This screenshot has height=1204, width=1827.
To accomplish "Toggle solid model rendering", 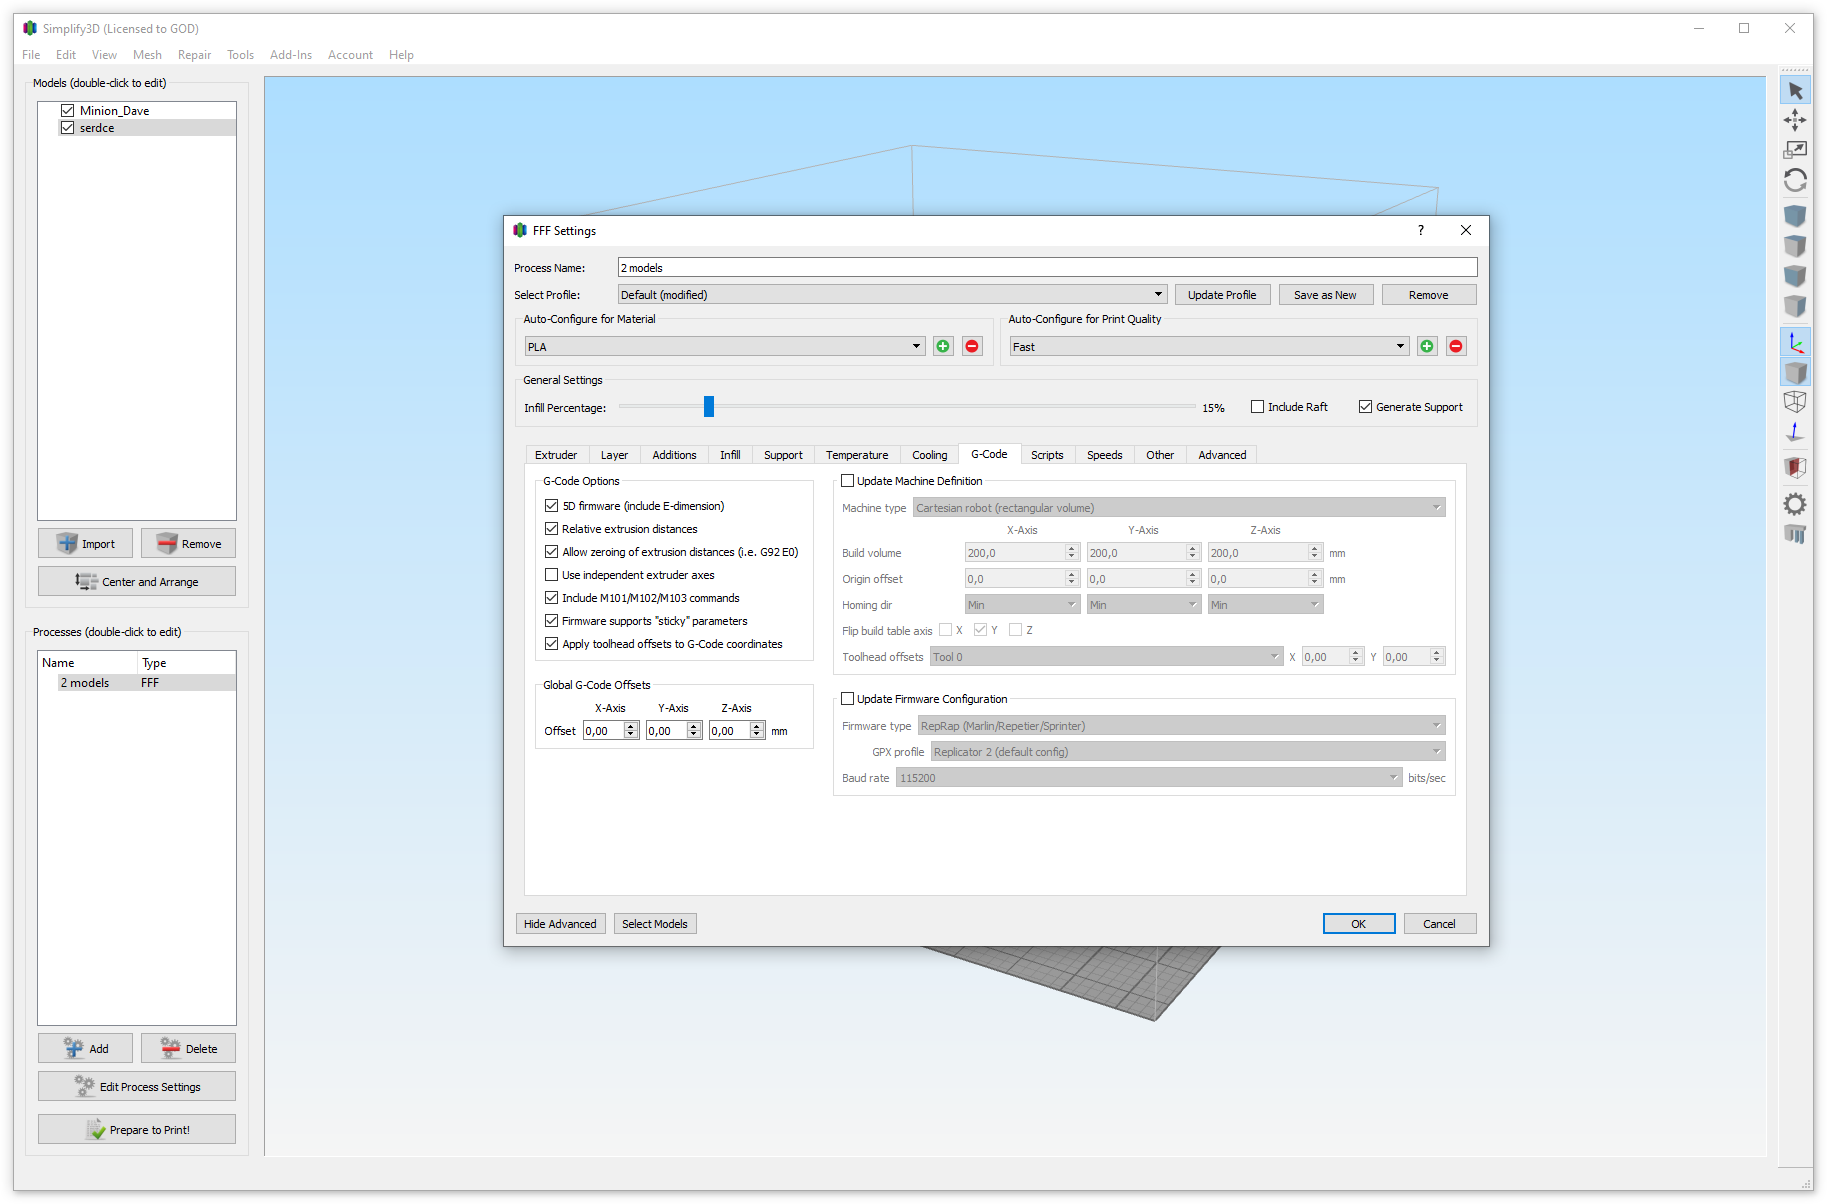I will 1795,372.
